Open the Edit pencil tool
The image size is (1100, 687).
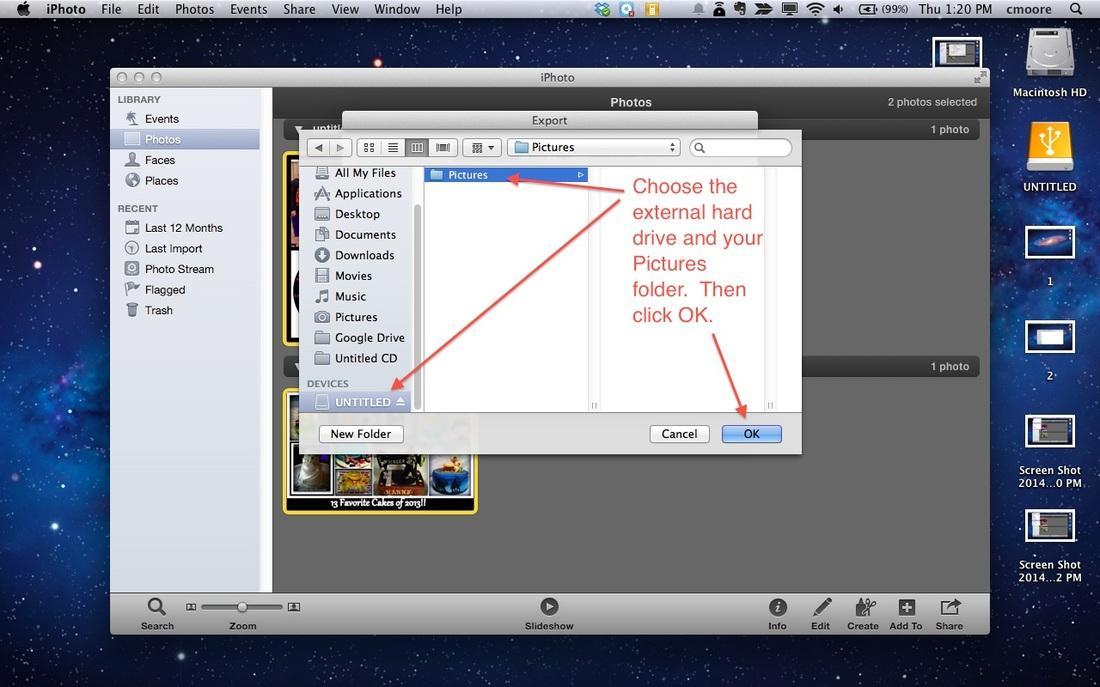pyautogui.click(x=821, y=608)
